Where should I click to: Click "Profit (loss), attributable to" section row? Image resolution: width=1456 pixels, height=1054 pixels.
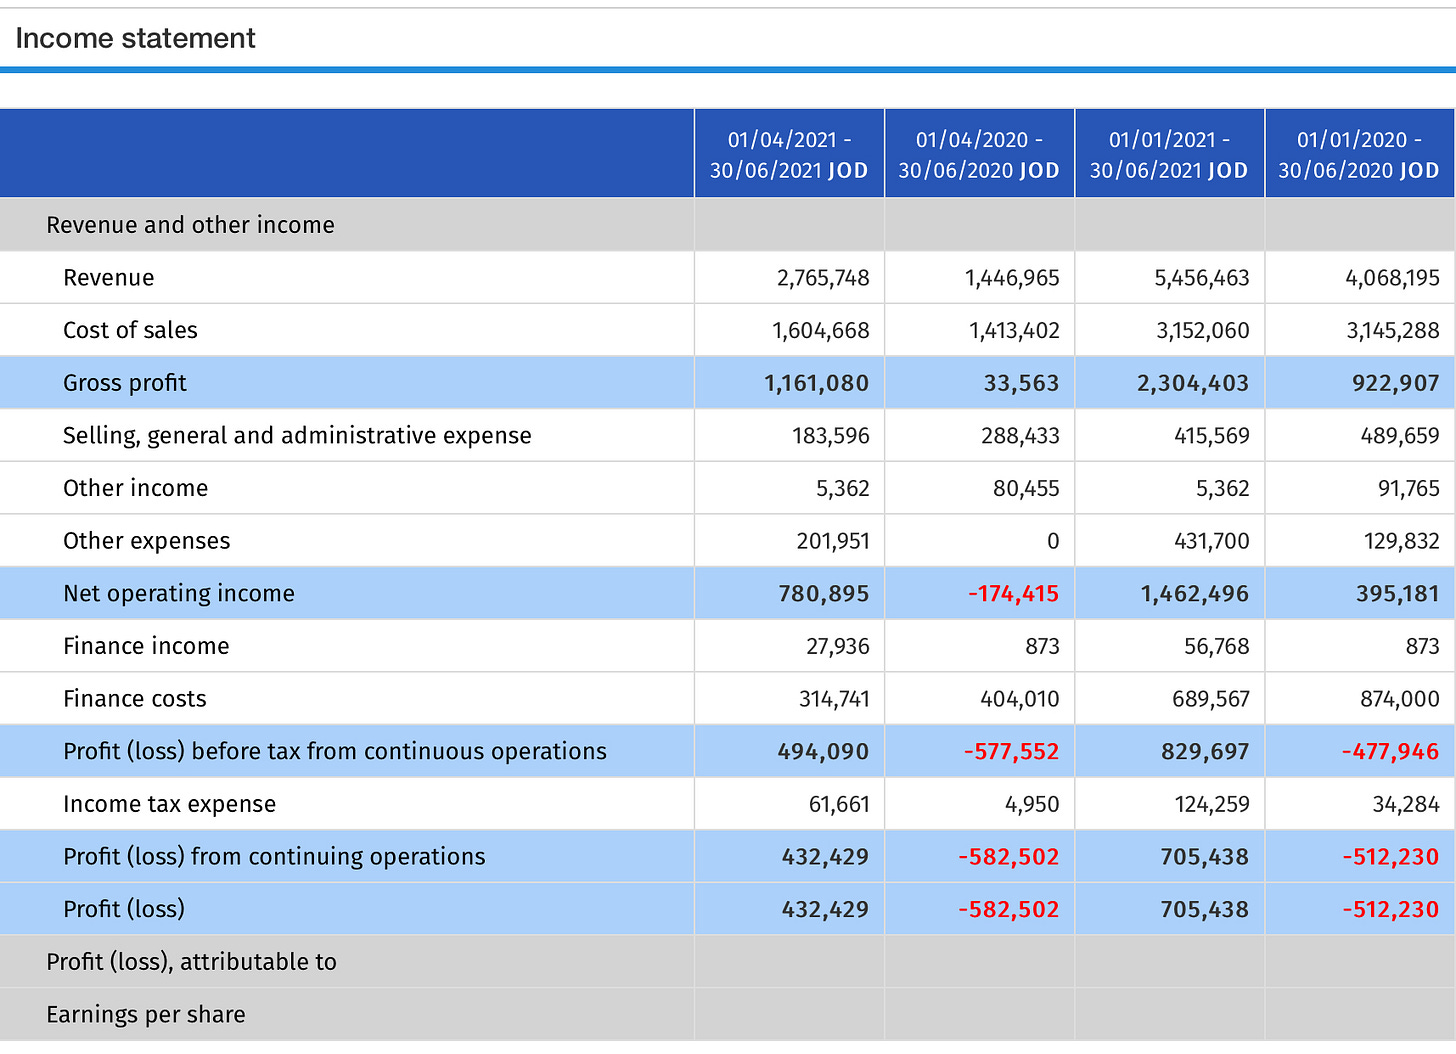[x=728, y=962]
